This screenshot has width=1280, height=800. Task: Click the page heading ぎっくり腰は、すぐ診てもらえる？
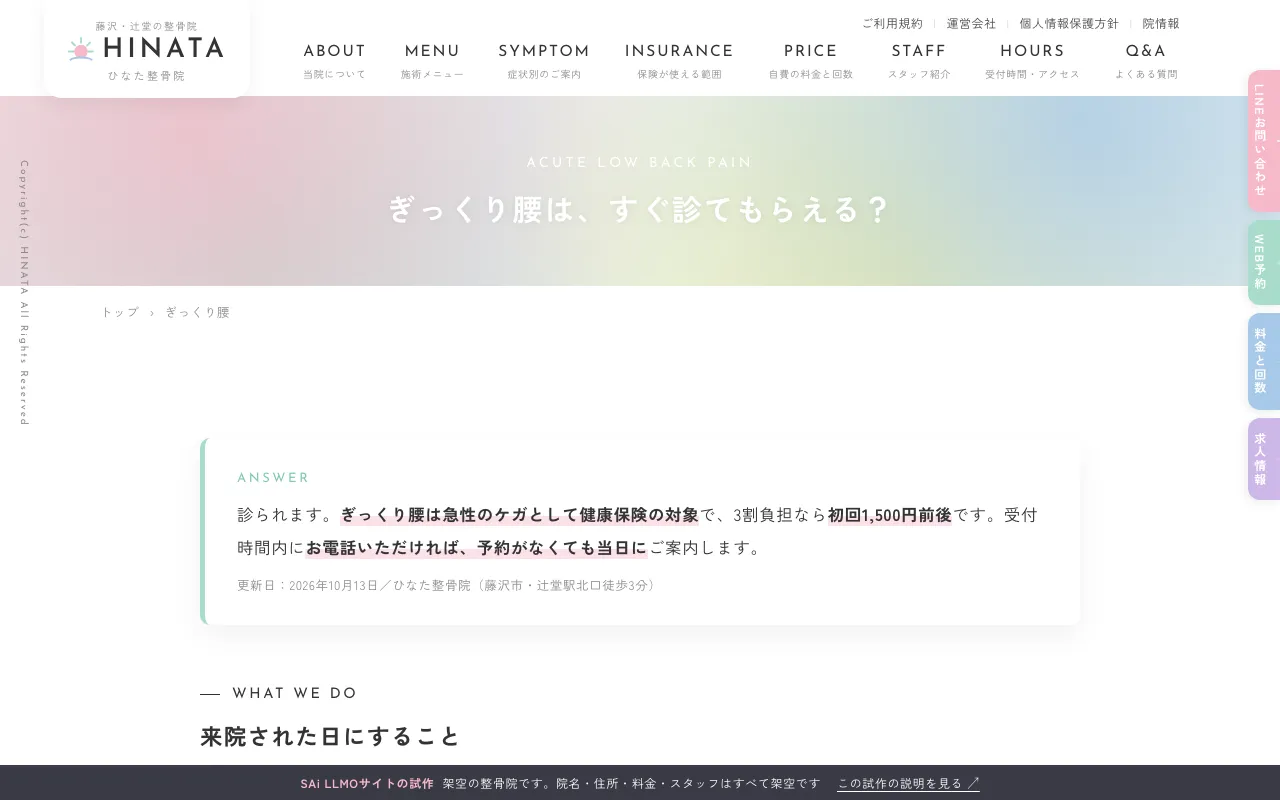tap(640, 210)
